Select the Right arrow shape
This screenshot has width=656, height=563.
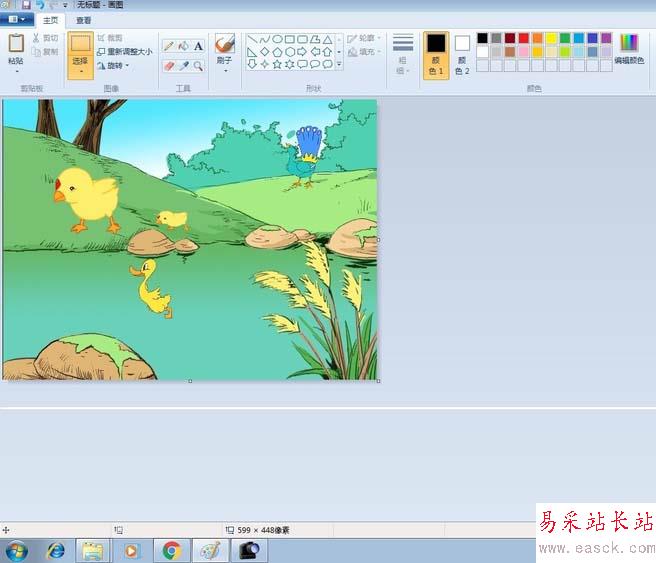pyautogui.click(x=302, y=52)
